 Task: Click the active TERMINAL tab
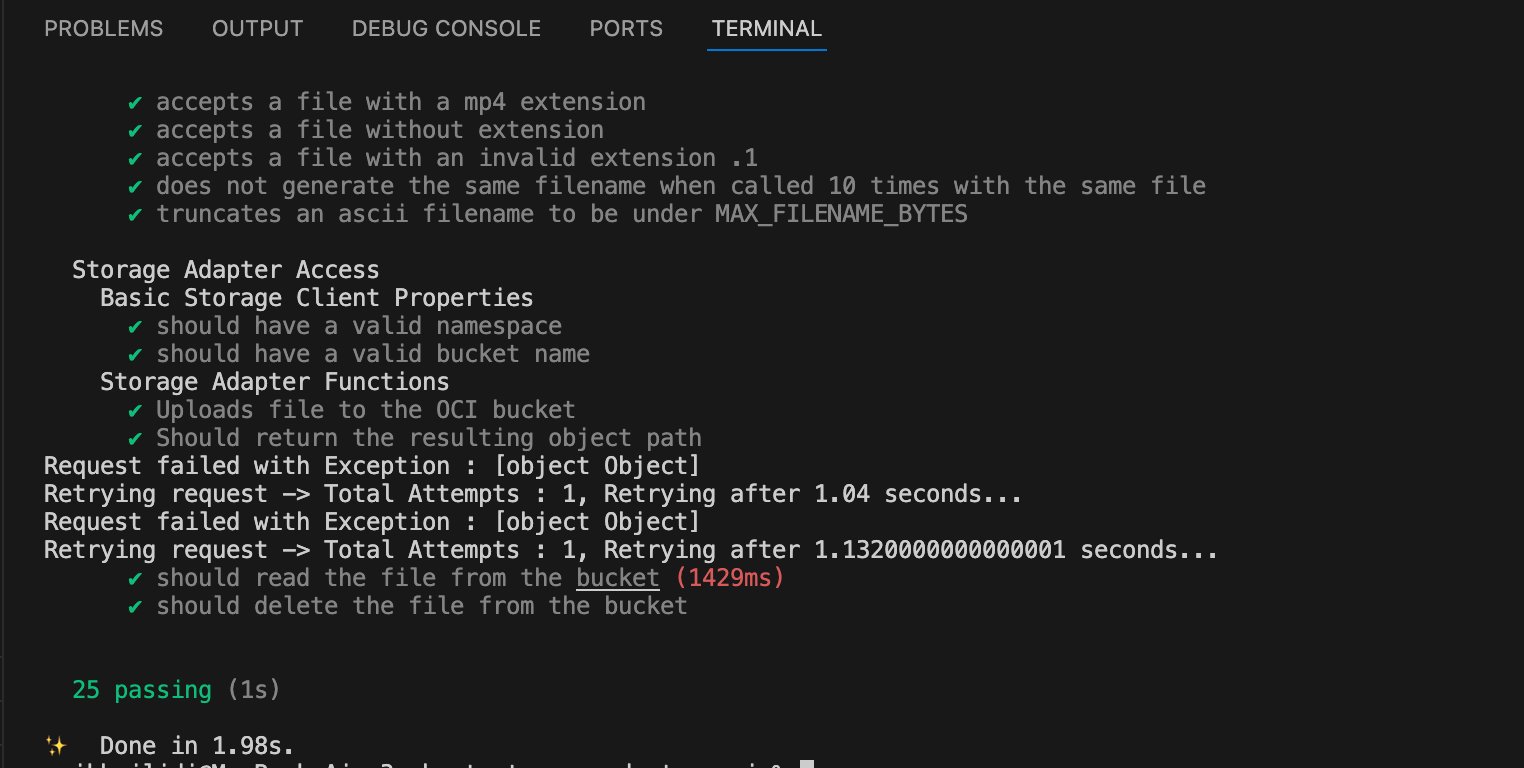coord(766,29)
